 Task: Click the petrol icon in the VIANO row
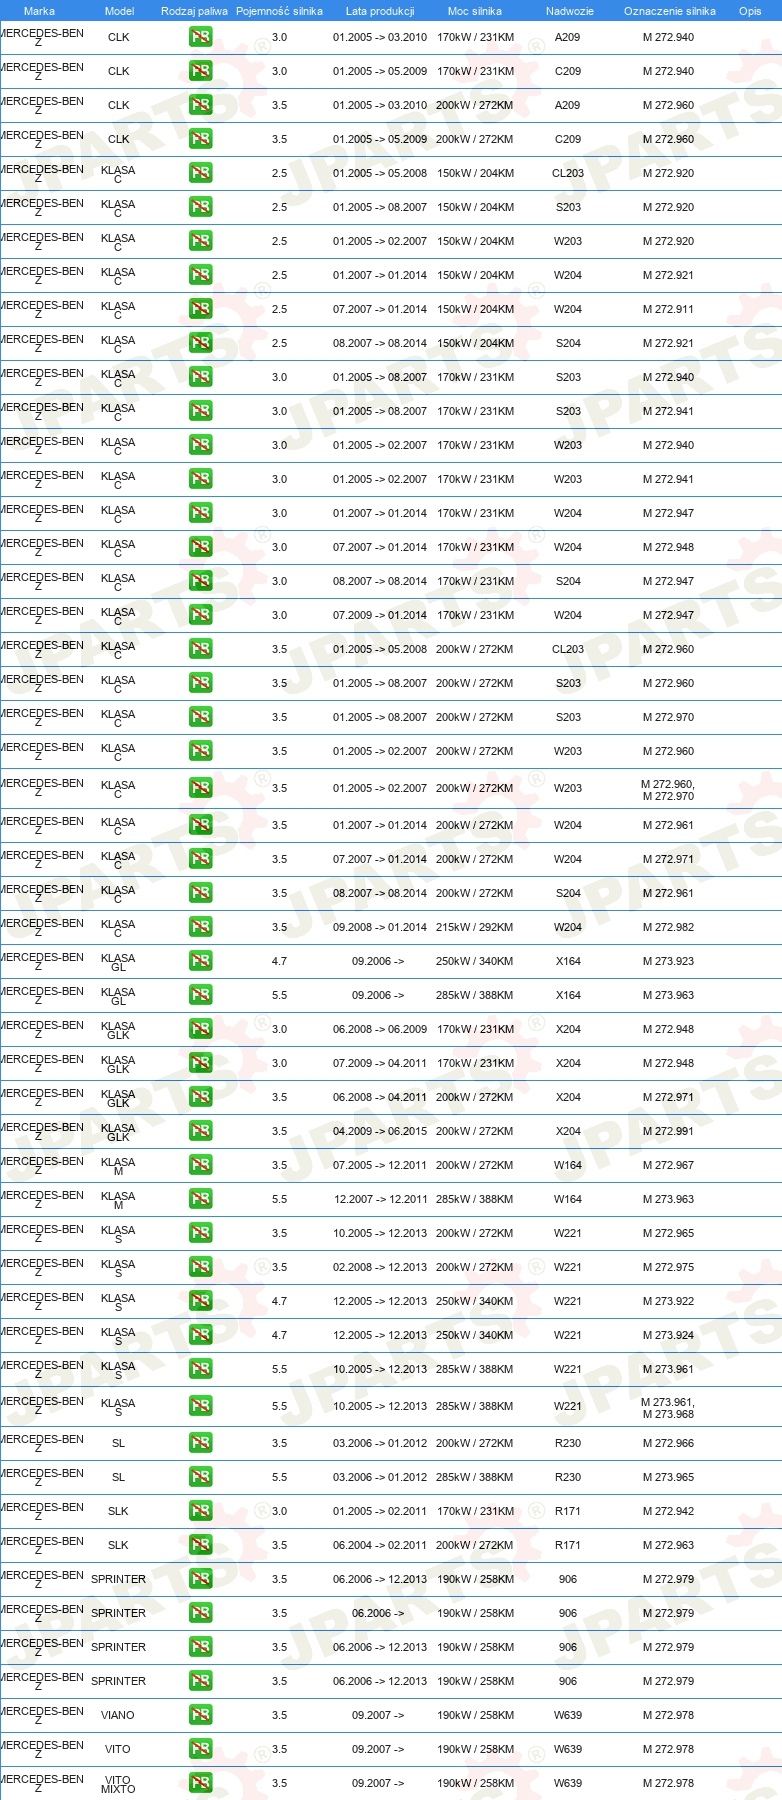point(200,1716)
